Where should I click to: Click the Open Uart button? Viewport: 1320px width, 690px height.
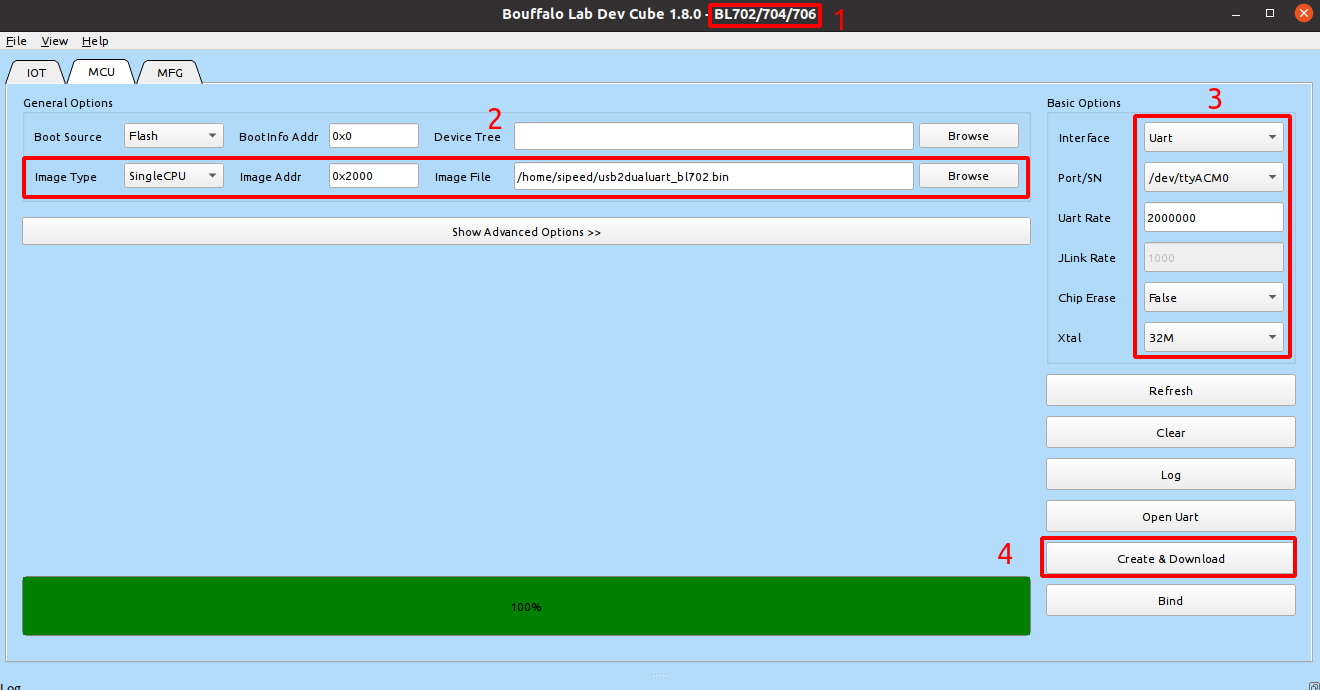(1171, 517)
